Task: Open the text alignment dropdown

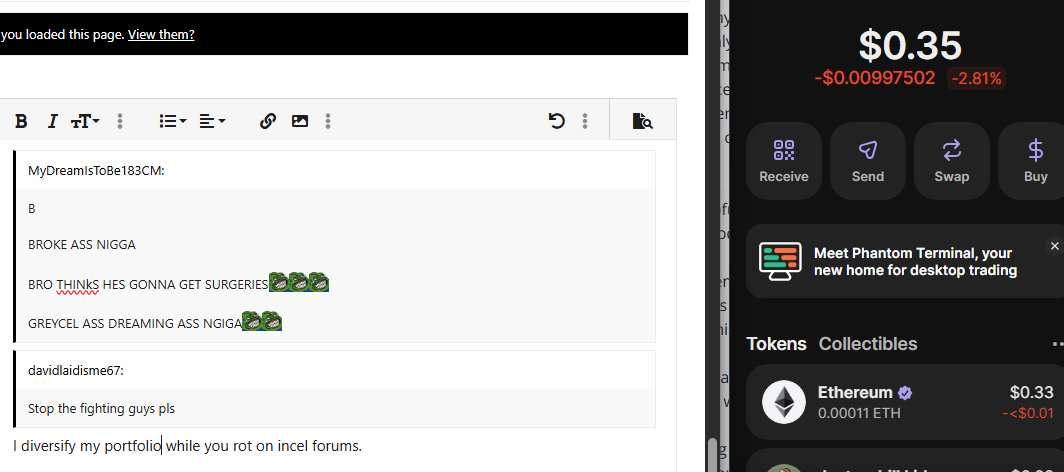Action: 212,121
